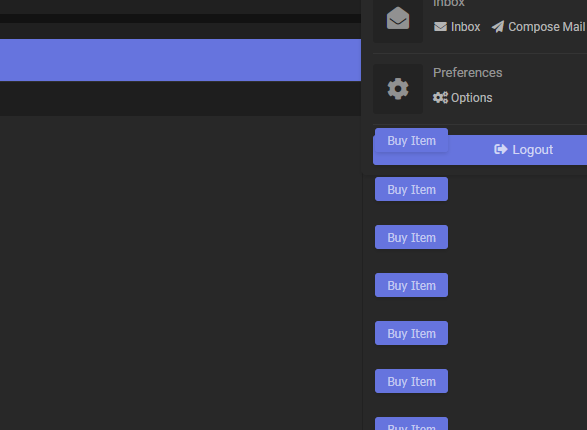This screenshot has width=587, height=430.
Task: Open the Options preferences link
Action: (462, 98)
